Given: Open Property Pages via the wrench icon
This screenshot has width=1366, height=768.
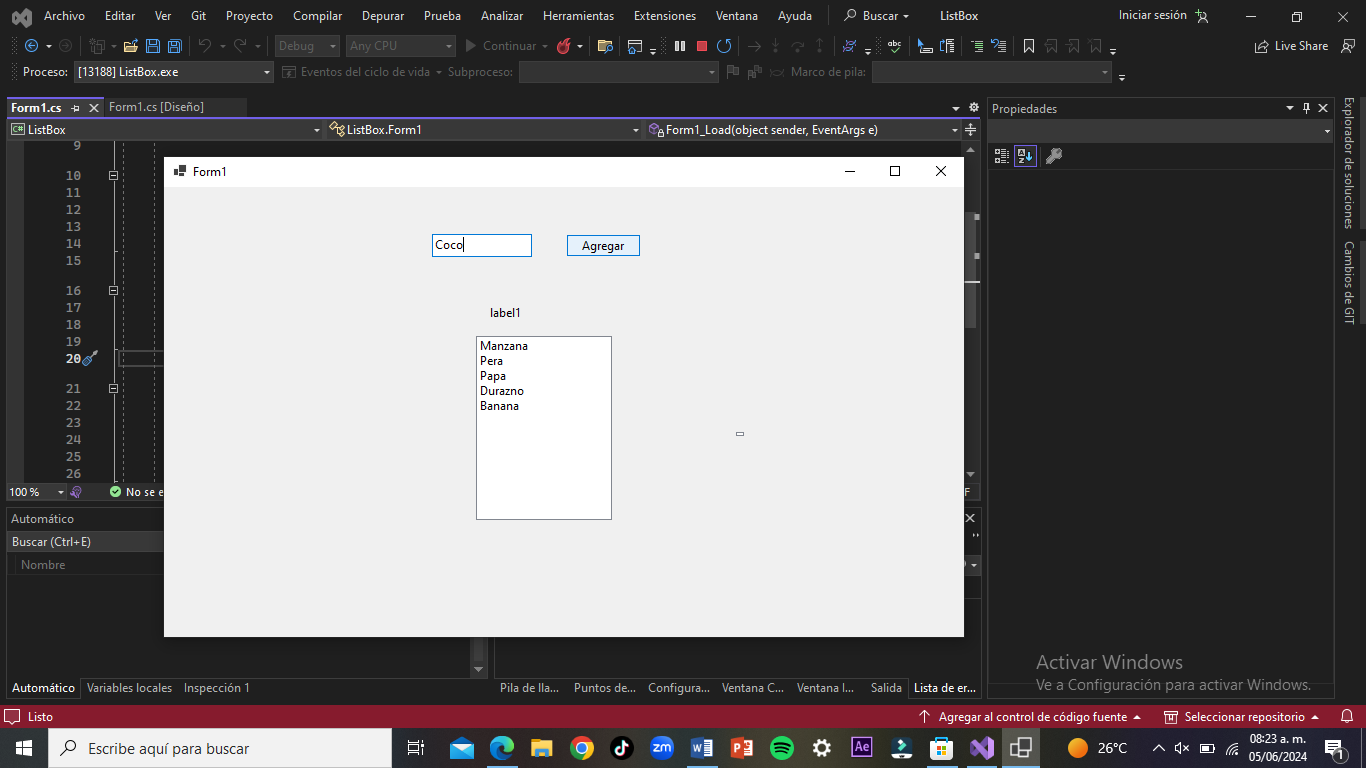Looking at the screenshot, I should click(x=1053, y=156).
